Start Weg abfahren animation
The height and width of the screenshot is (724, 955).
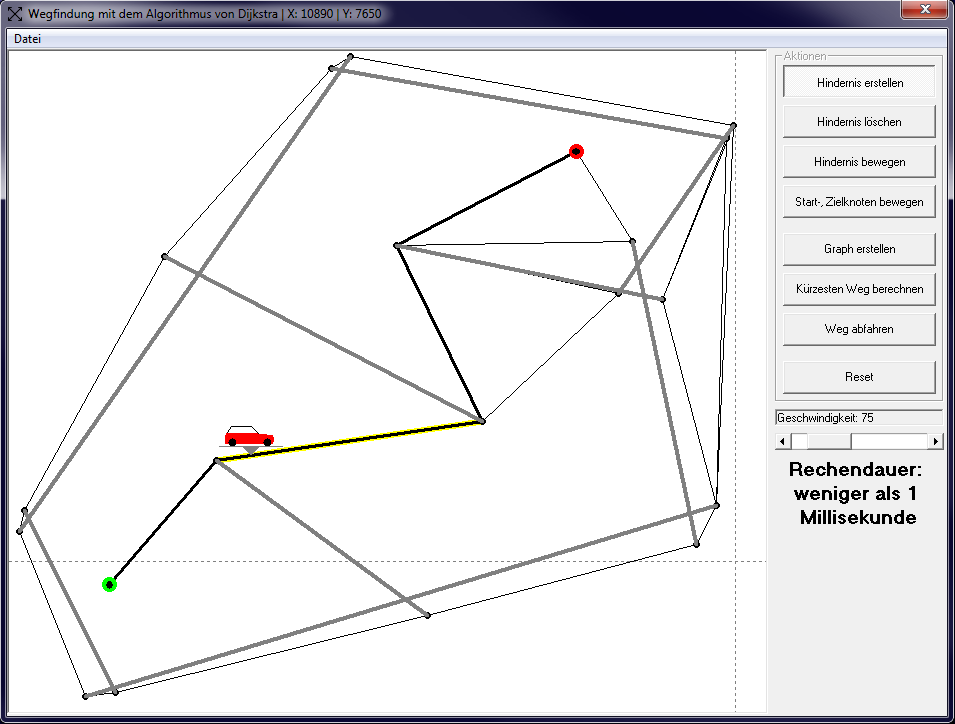pos(859,329)
